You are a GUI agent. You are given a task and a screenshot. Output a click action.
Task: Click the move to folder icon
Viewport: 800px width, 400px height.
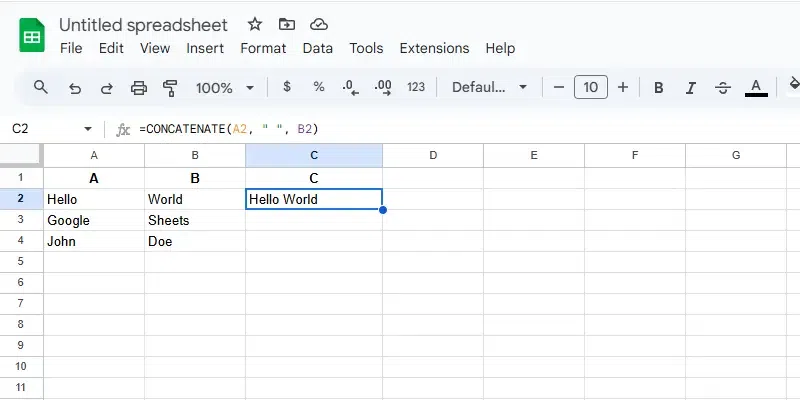click(287, 24)
